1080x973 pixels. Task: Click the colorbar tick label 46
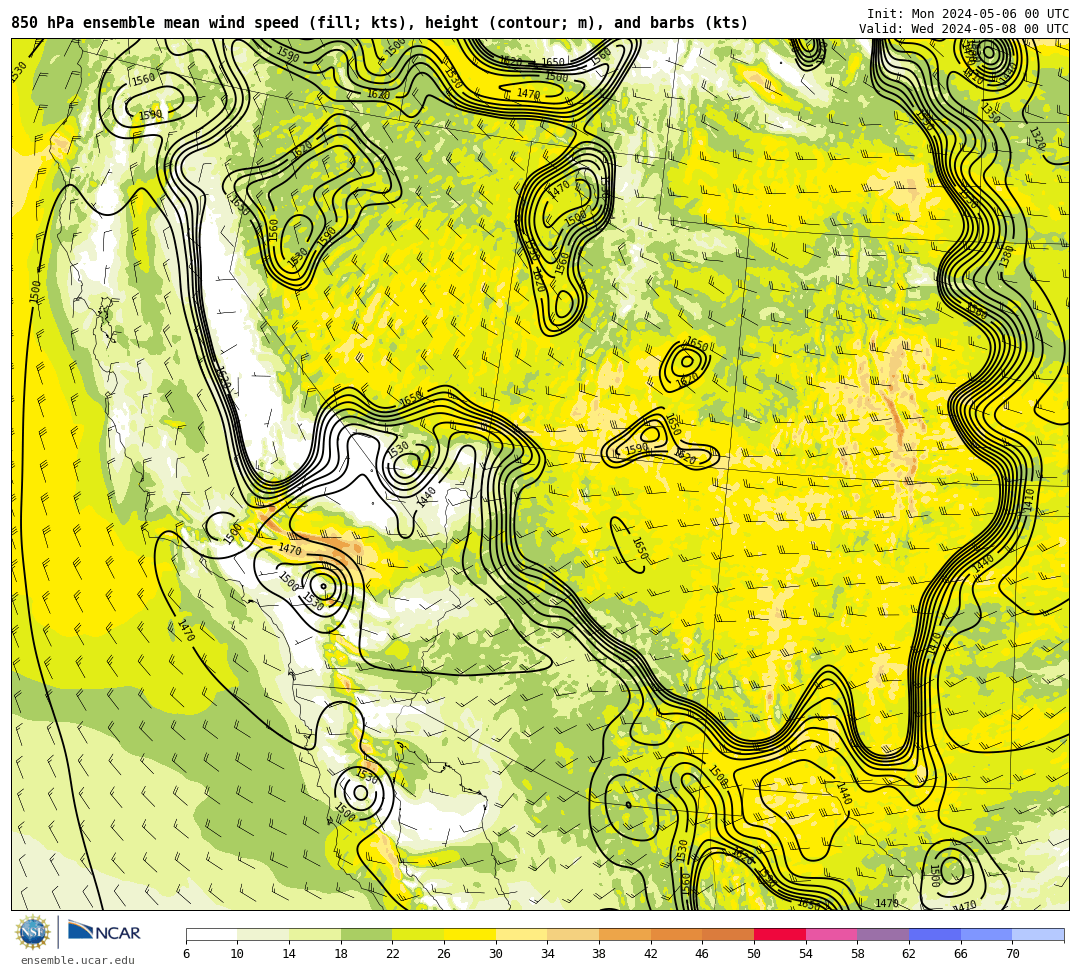coord(702,954)
